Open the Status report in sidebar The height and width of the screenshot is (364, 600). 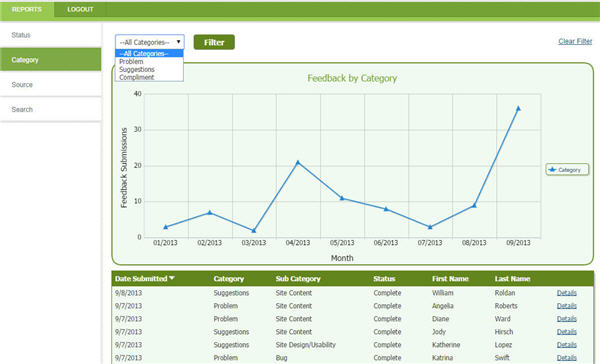51,35
